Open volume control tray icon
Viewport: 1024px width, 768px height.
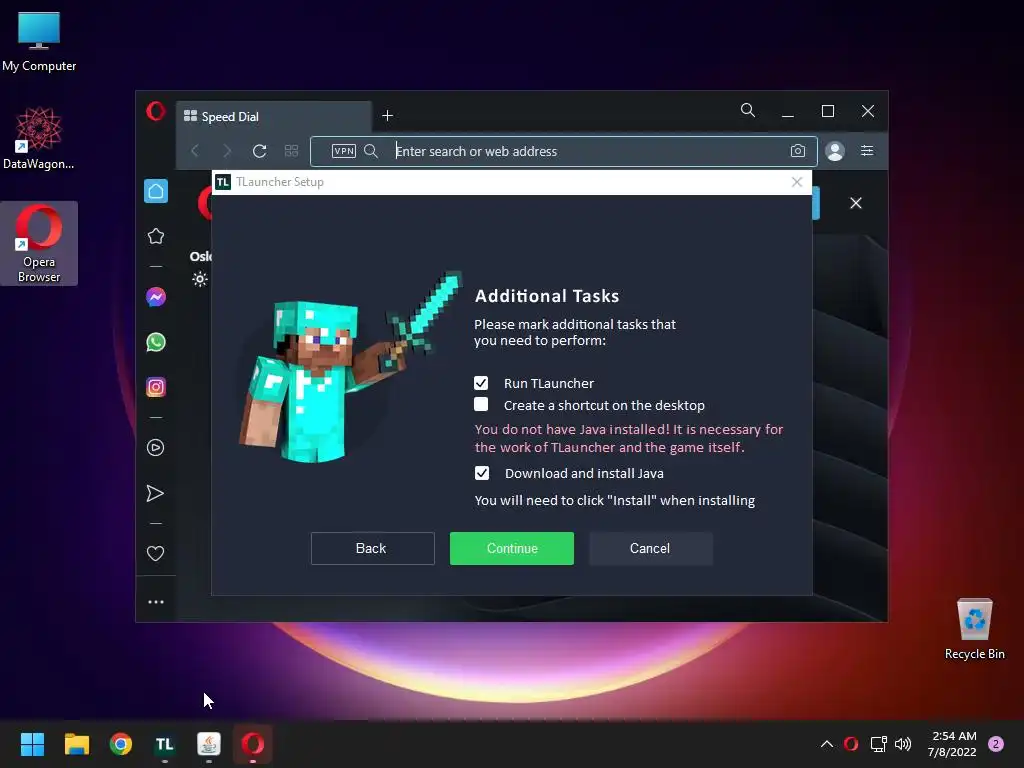point(903,744)
